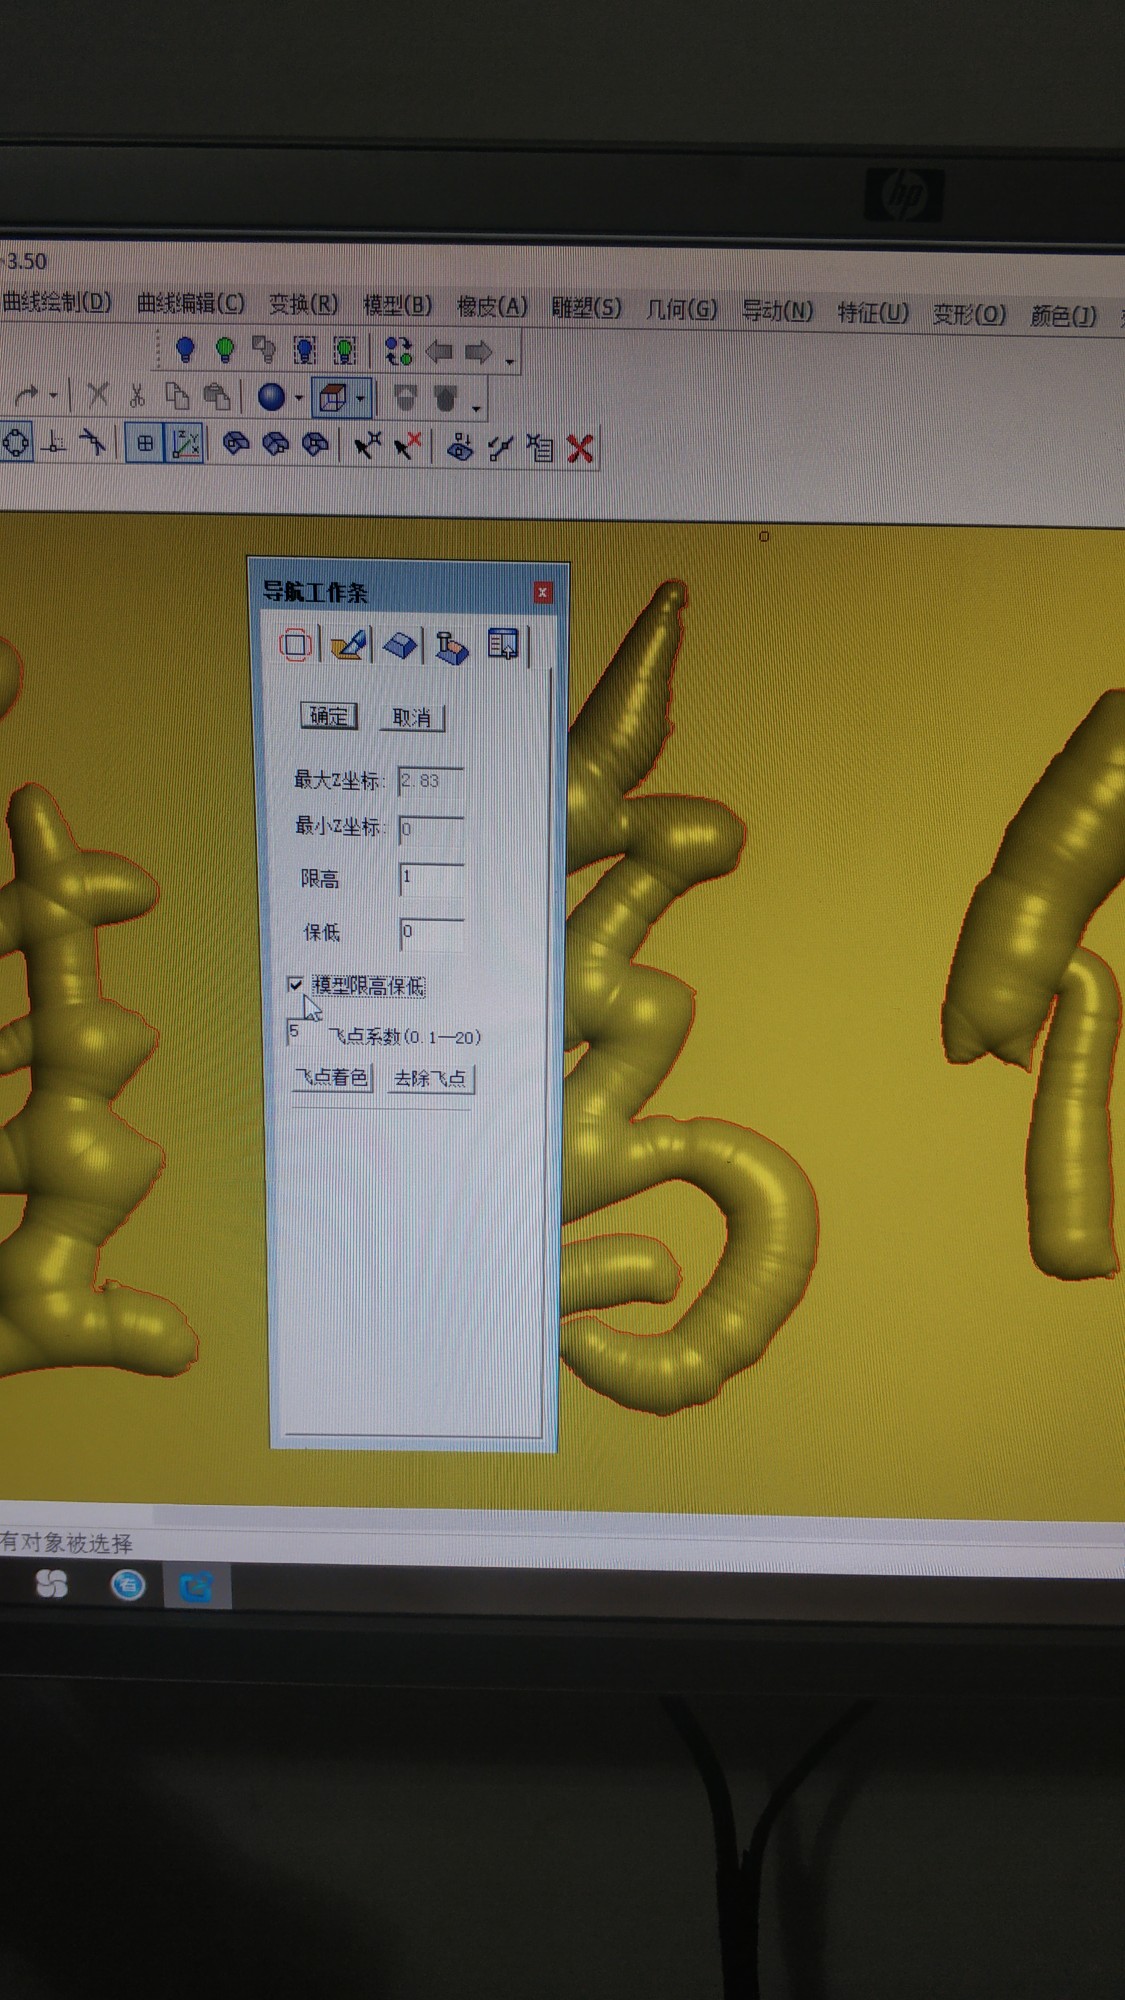Click the second blue 3D block icon
Viewport: 1125px width, 2000px height.
(275, 445)
